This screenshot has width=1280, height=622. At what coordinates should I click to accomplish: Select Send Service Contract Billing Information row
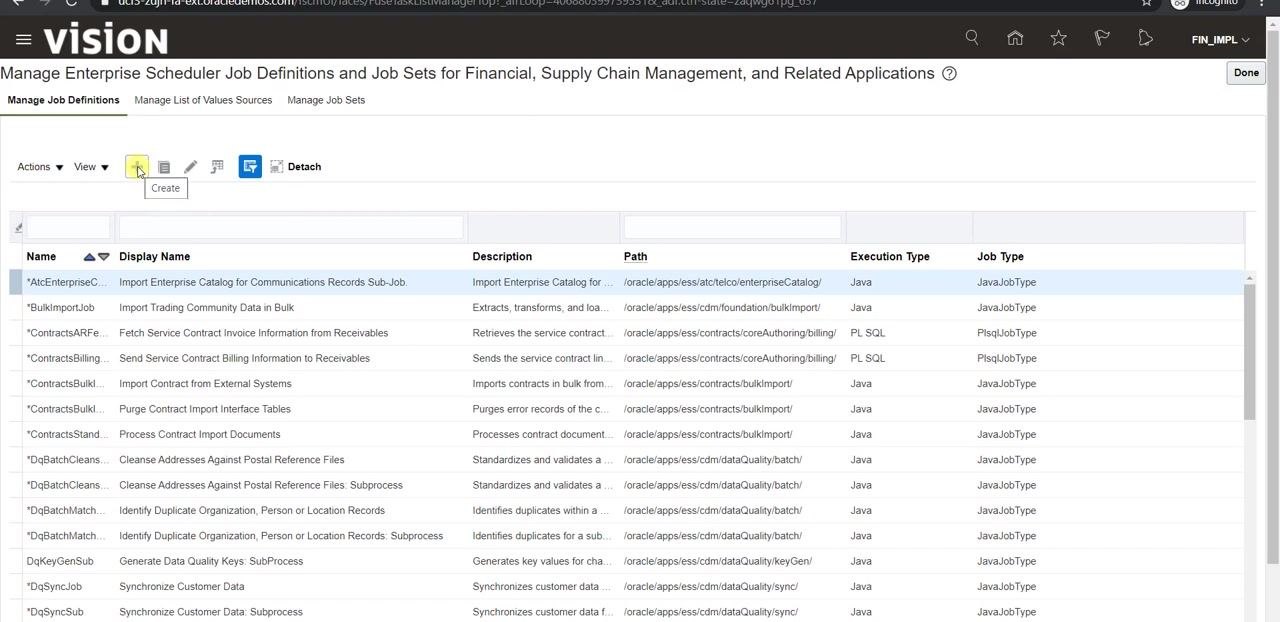[x=628, y=358]
